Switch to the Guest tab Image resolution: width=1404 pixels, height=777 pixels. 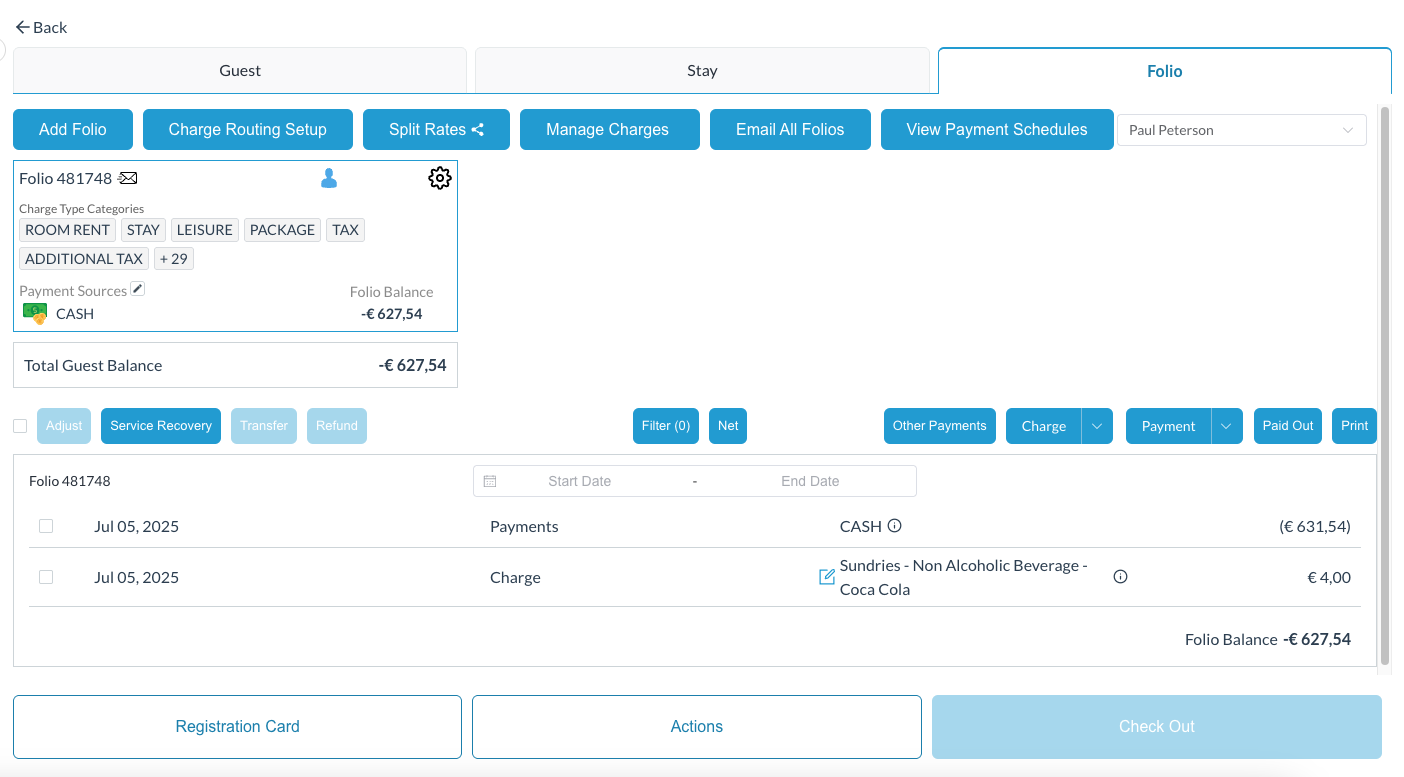tap(240, 71)
